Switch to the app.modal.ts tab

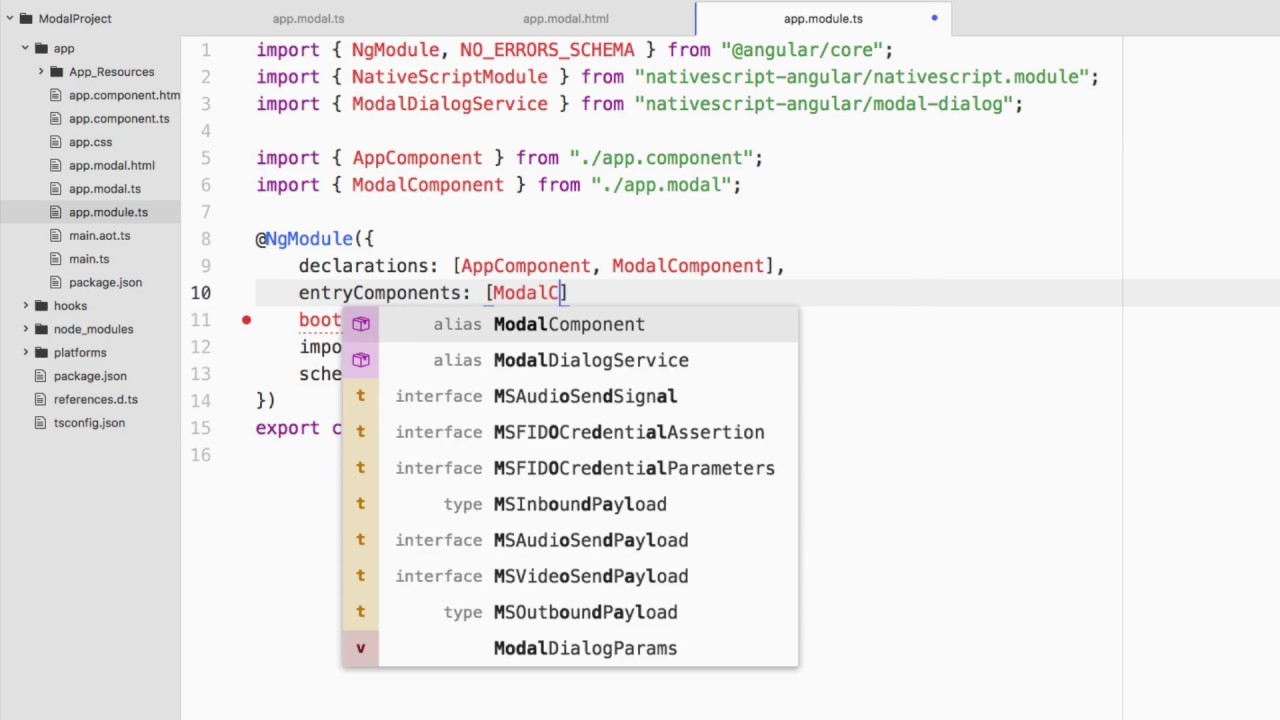point(308,18)
